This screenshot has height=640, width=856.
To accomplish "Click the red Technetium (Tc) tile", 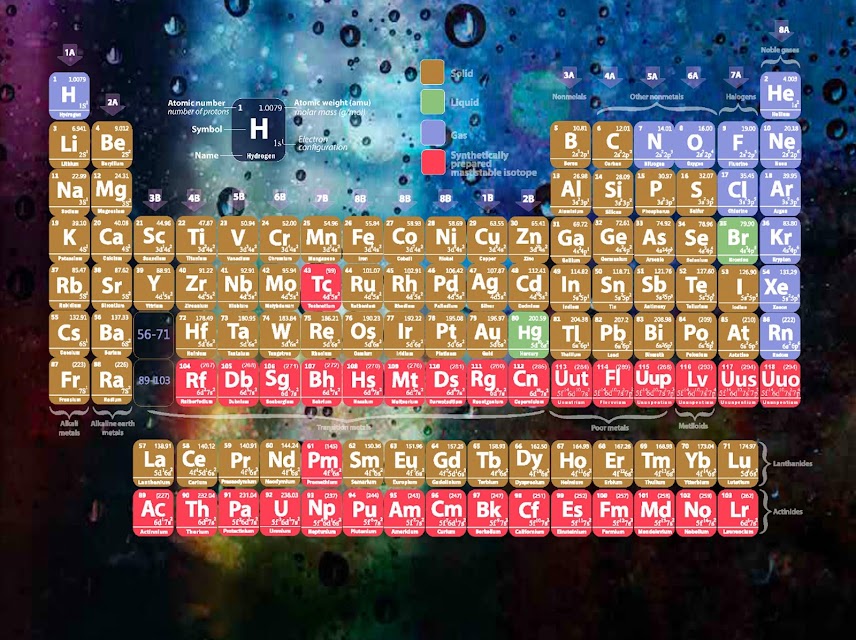I will [x=321, y=288].
